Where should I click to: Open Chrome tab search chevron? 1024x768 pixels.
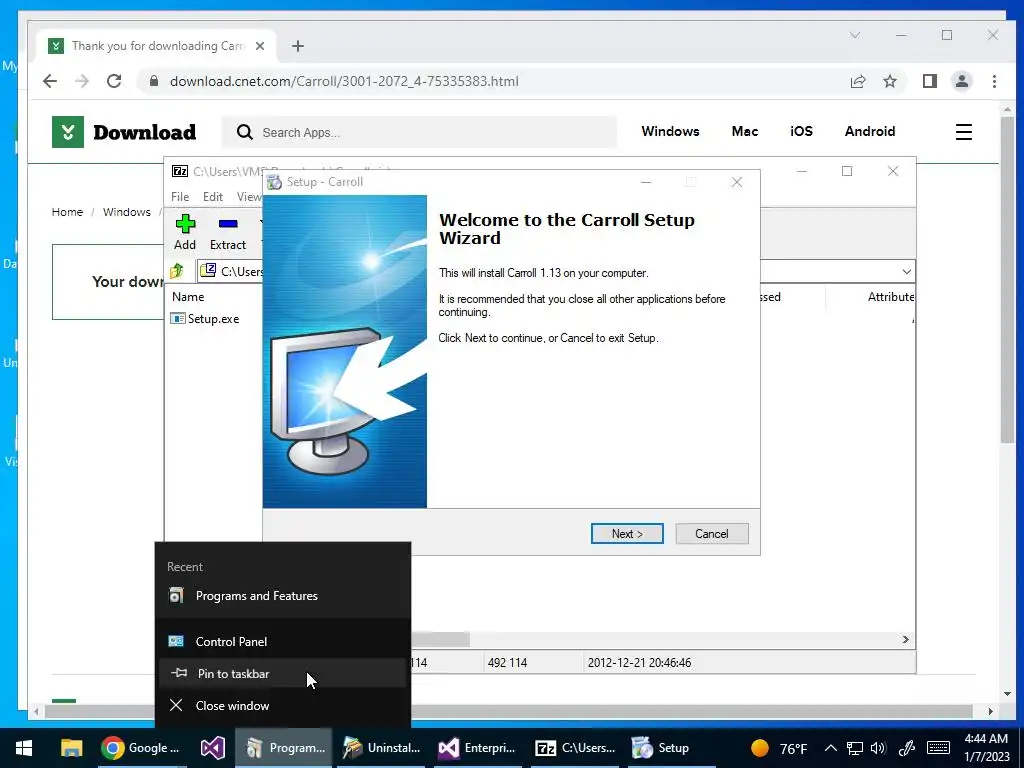(855, 35)
